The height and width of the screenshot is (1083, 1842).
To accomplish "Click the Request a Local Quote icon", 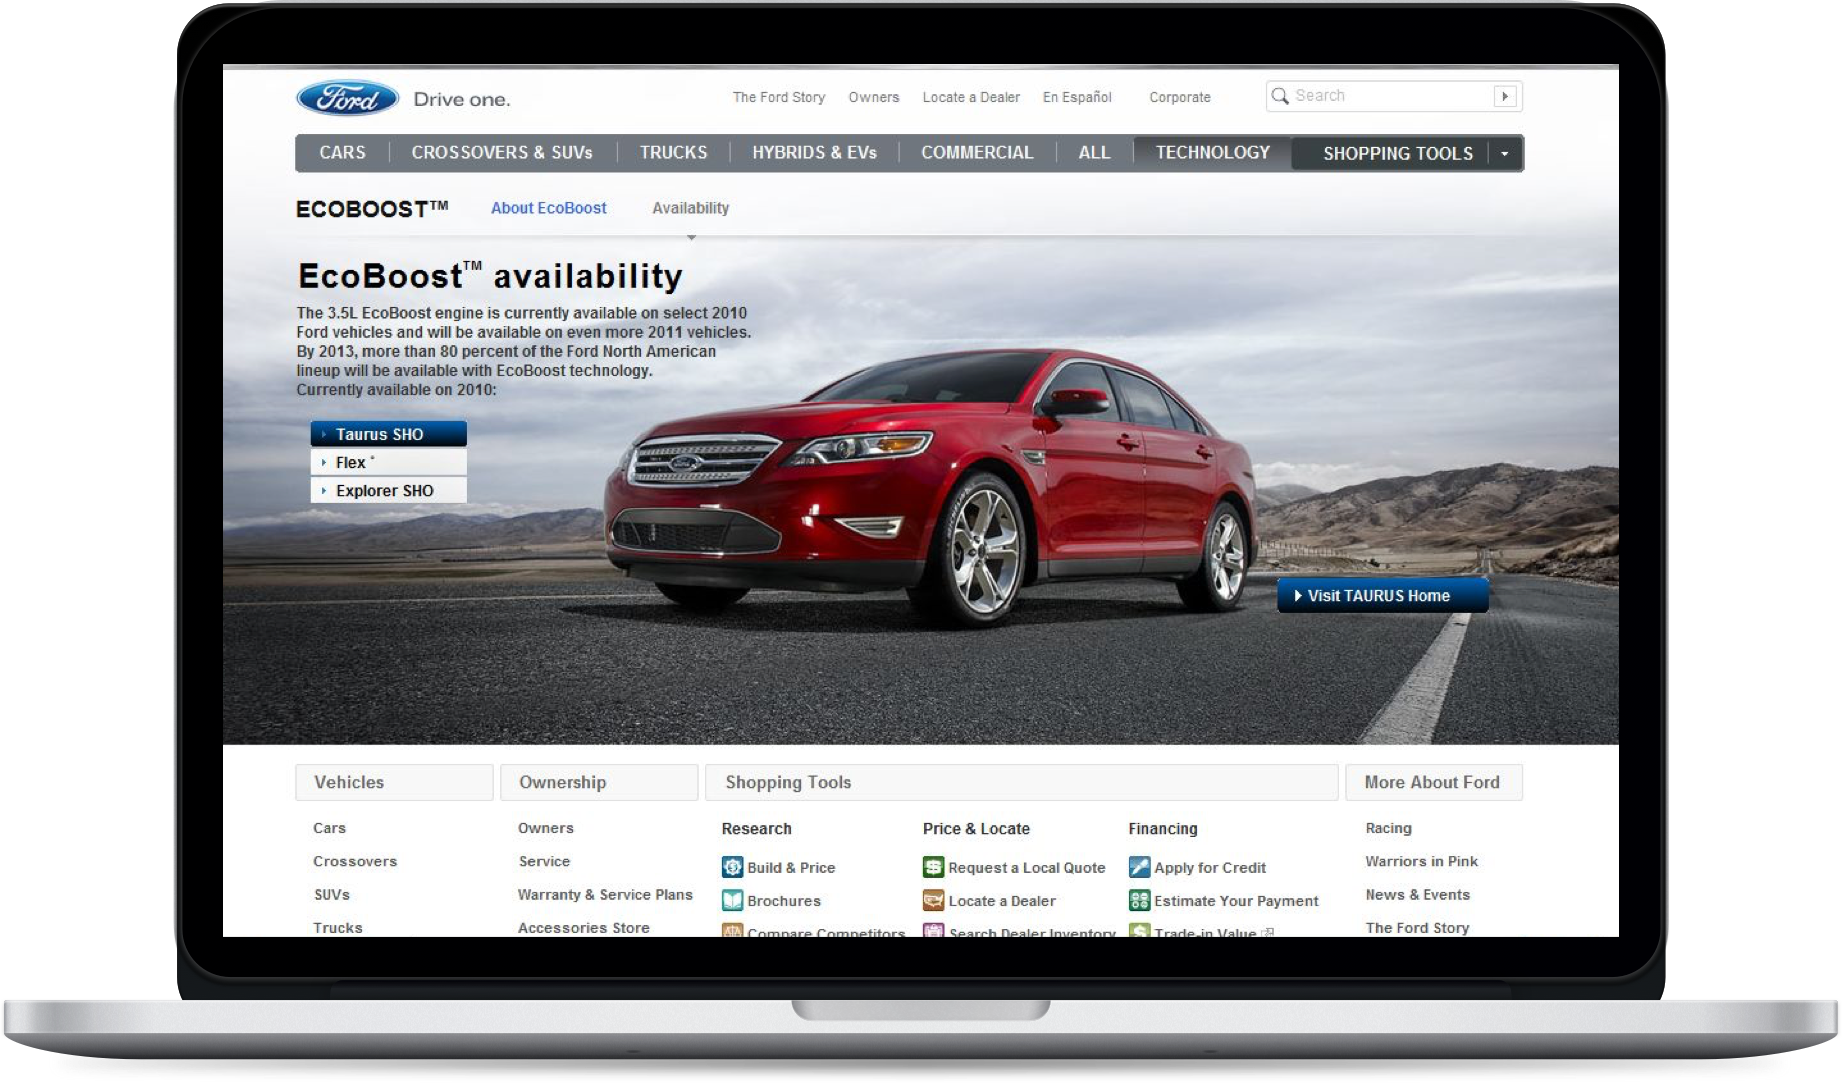I will 933,867.
